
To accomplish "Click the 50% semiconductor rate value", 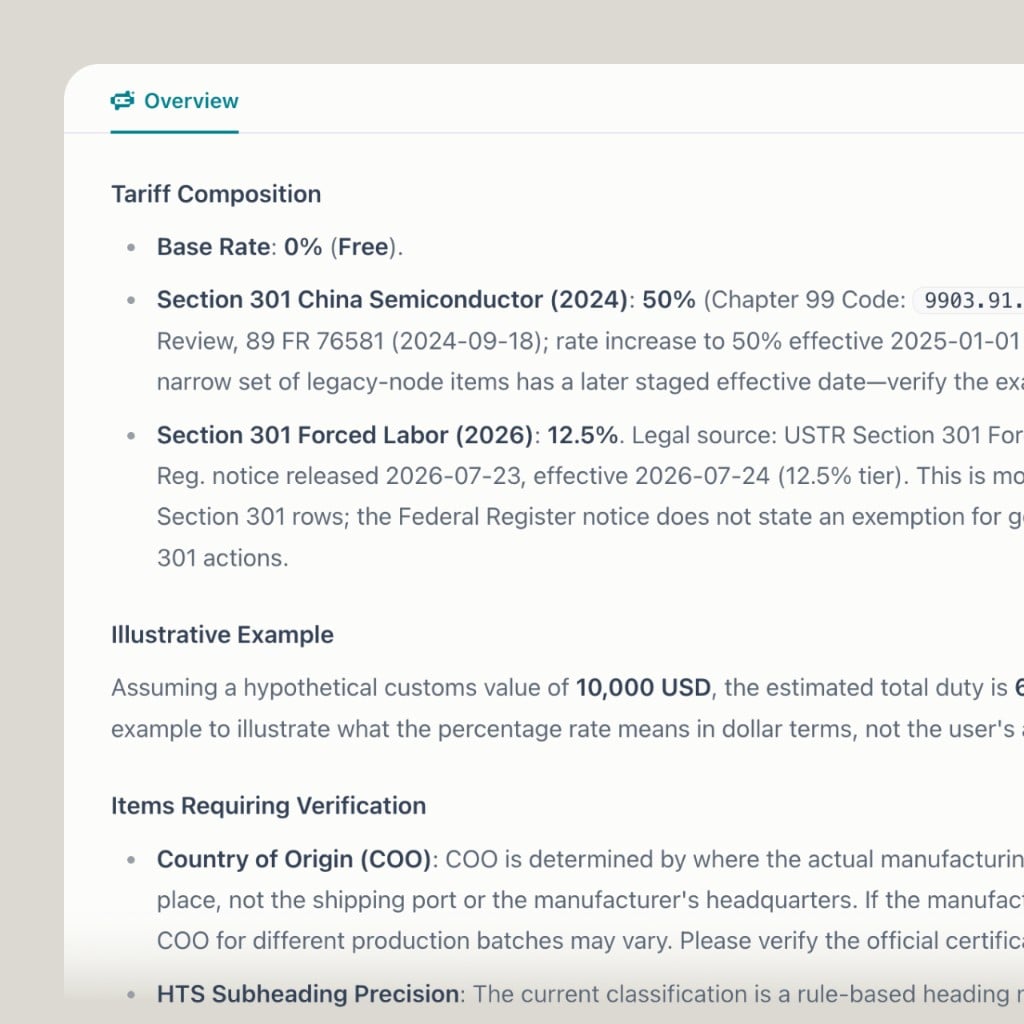I will 669,300.
